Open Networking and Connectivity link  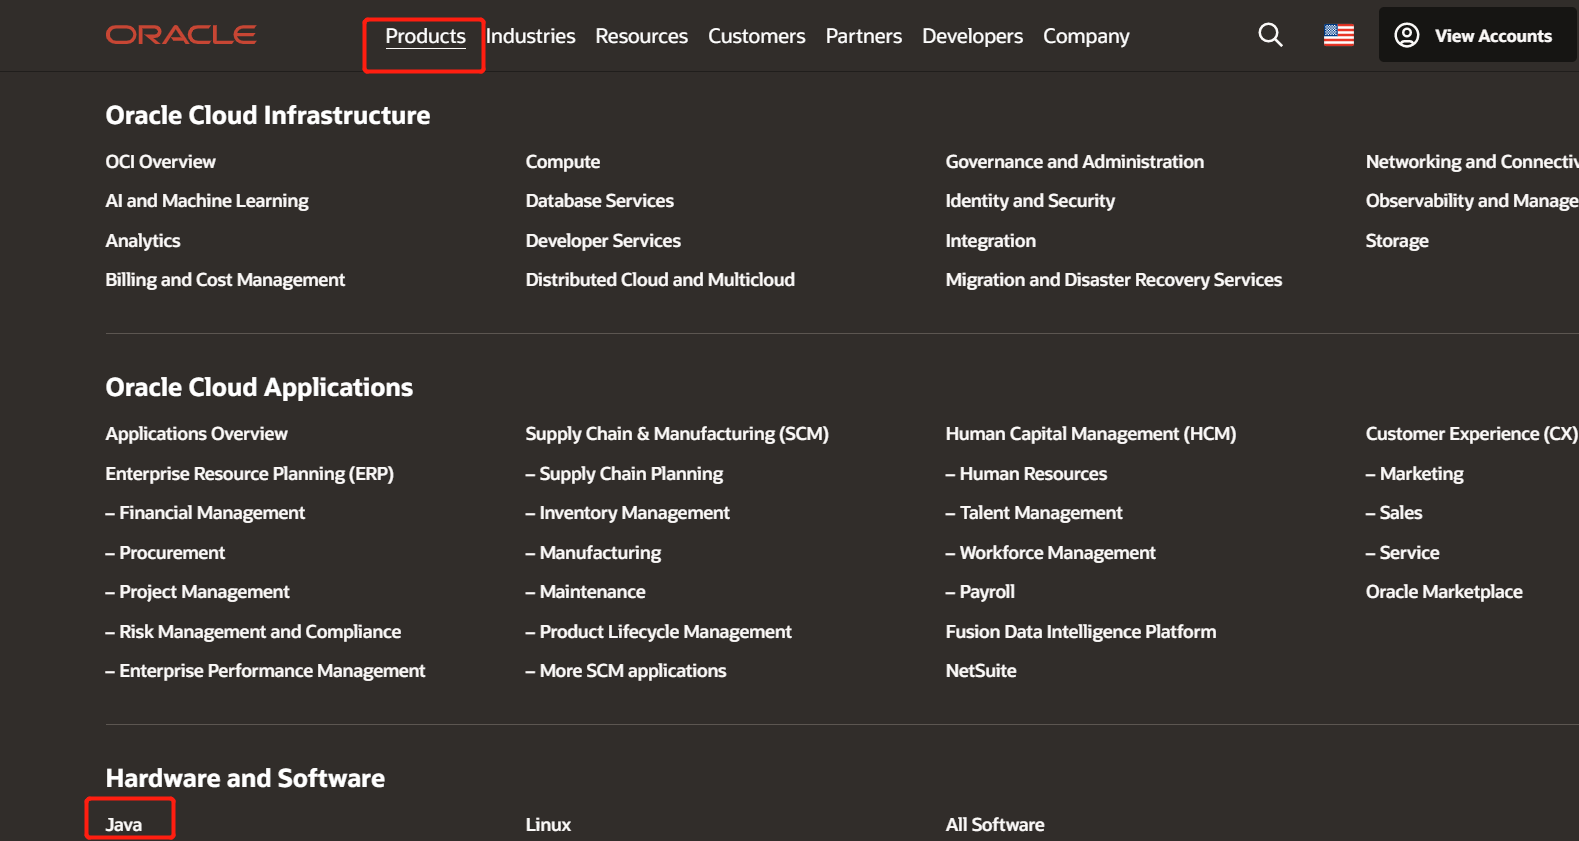[1472, 162]
